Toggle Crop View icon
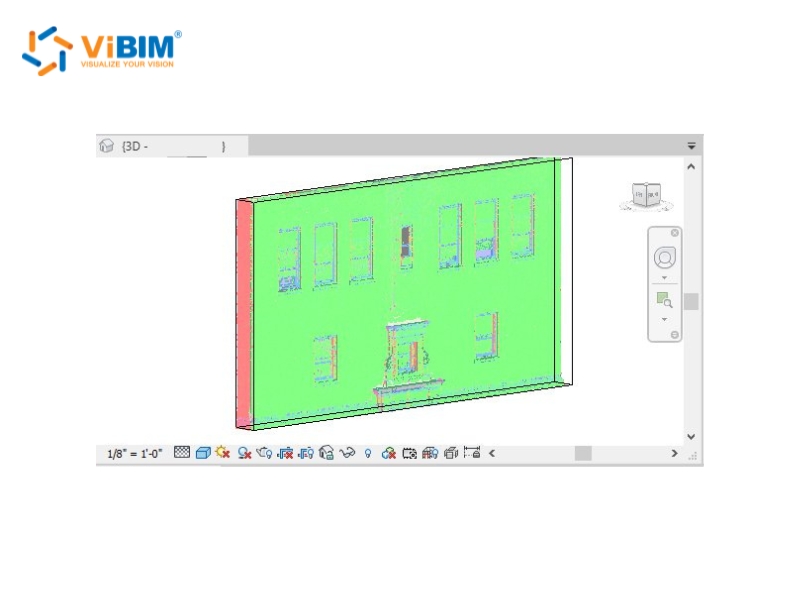The image size is (800, 600). (x=285, y=453)
